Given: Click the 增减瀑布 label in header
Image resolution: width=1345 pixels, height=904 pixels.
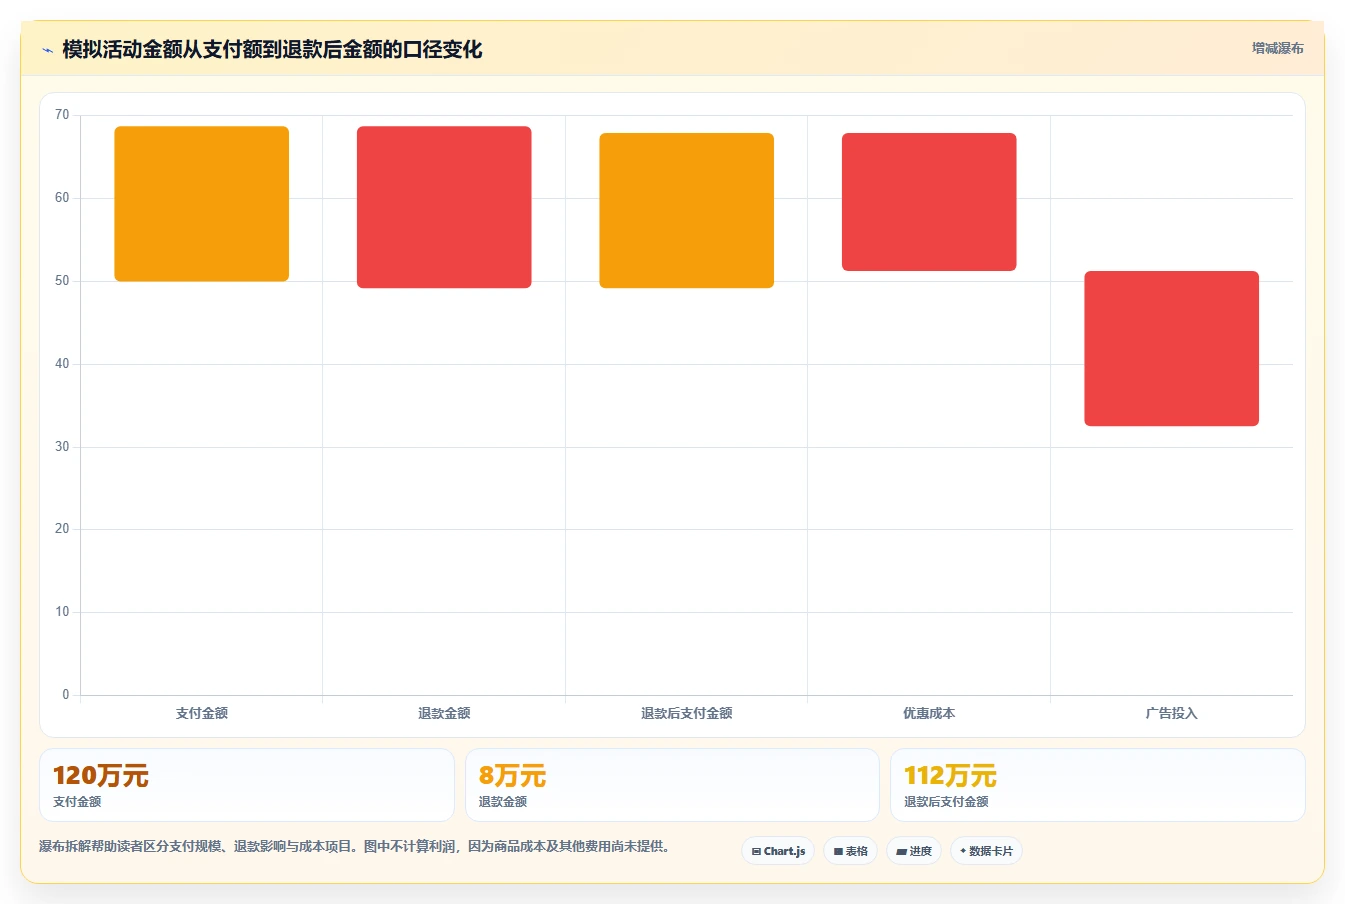Looking at the screenshot, I should (1277, 48).
